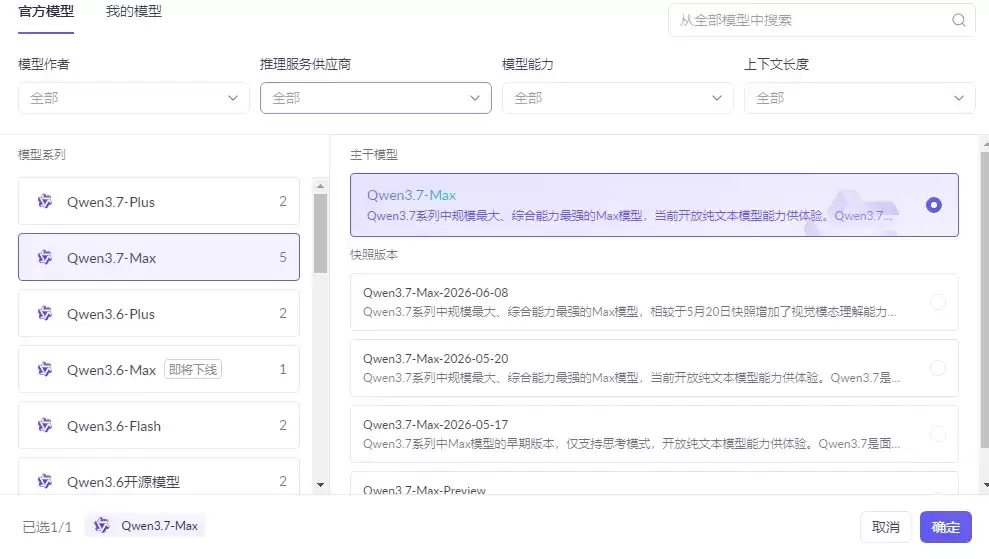The width and height of the screenshot is (989, 559).
Task: Open the 模型能力 dropdown
Action: pyautogui.click(x=617, y=98)
